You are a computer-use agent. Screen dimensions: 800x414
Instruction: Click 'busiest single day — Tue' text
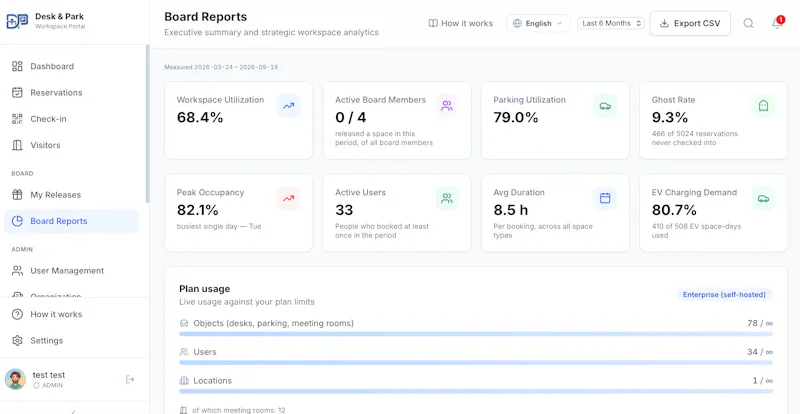pyautogui.click(x=219, y=226)
